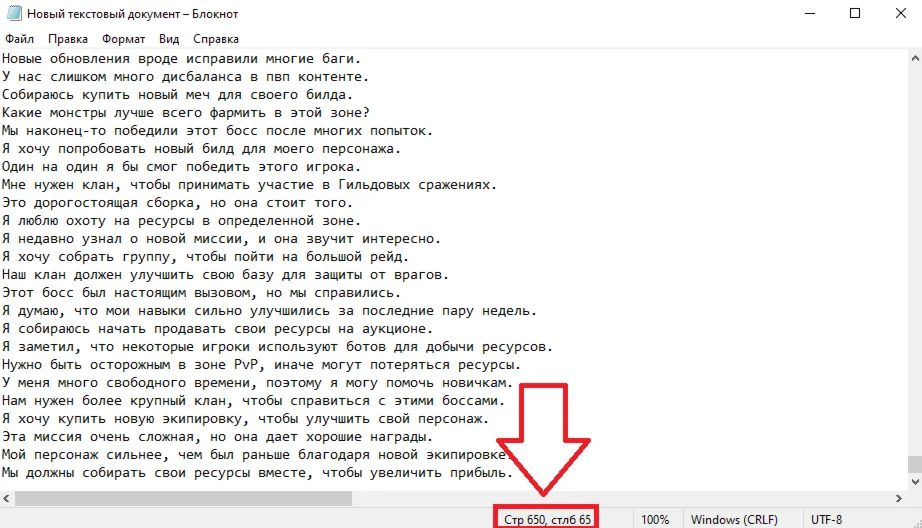The height and width of the screenshot is (528, 922).
Task: Click vertical scrollbar down arrow
Action: [914, 482]
